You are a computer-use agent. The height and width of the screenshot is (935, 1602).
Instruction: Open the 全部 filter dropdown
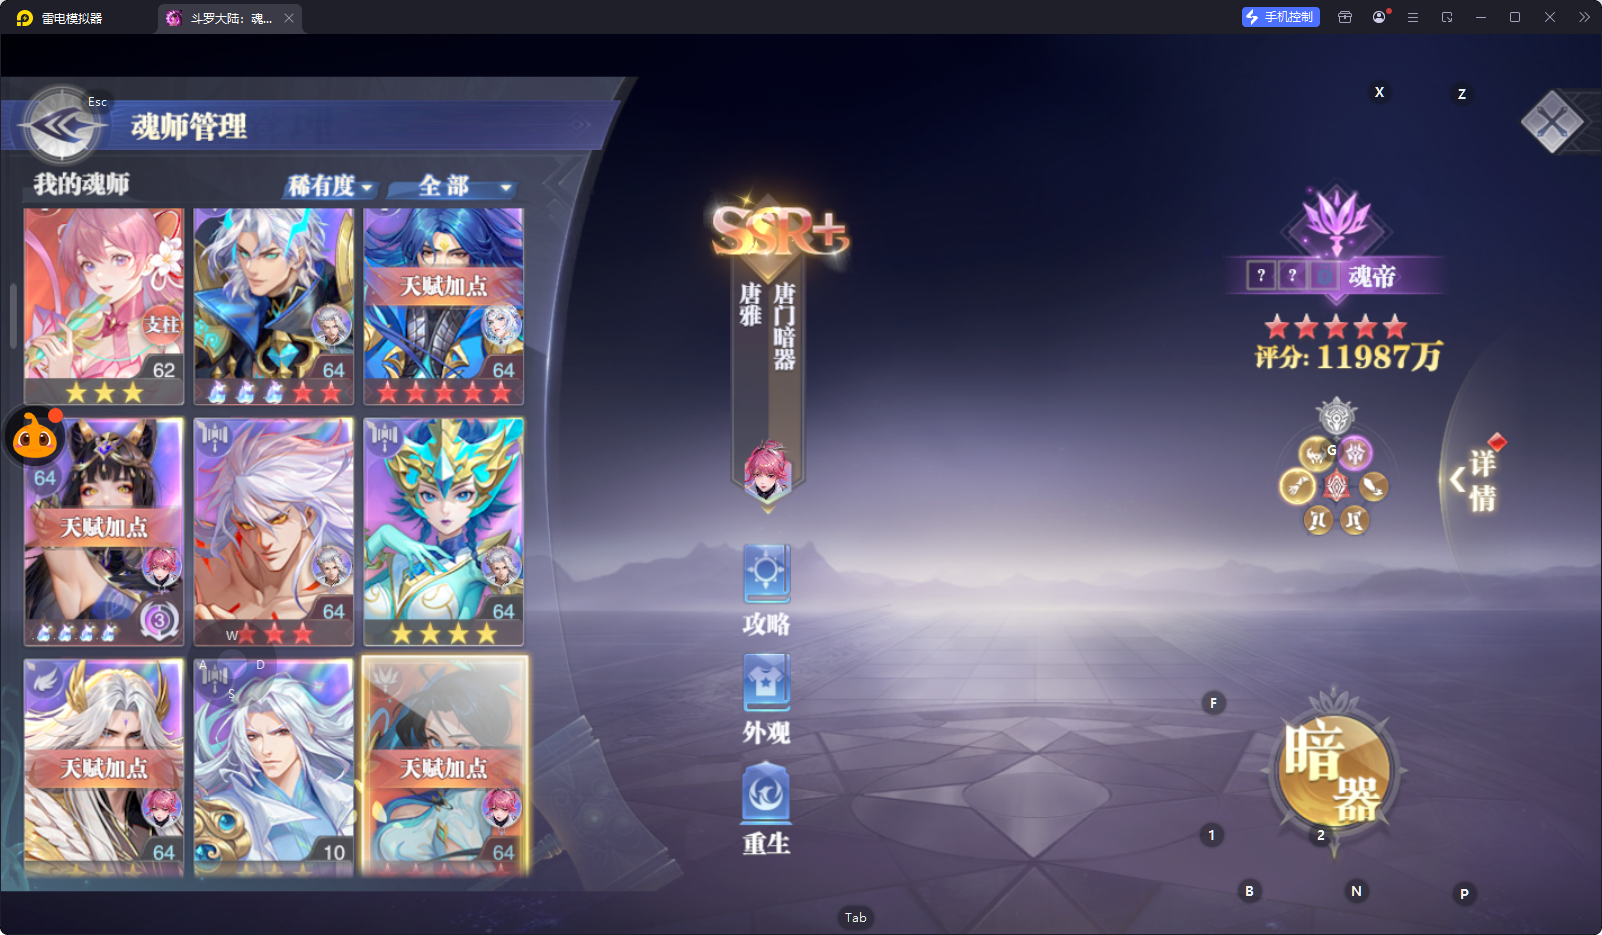452,186
